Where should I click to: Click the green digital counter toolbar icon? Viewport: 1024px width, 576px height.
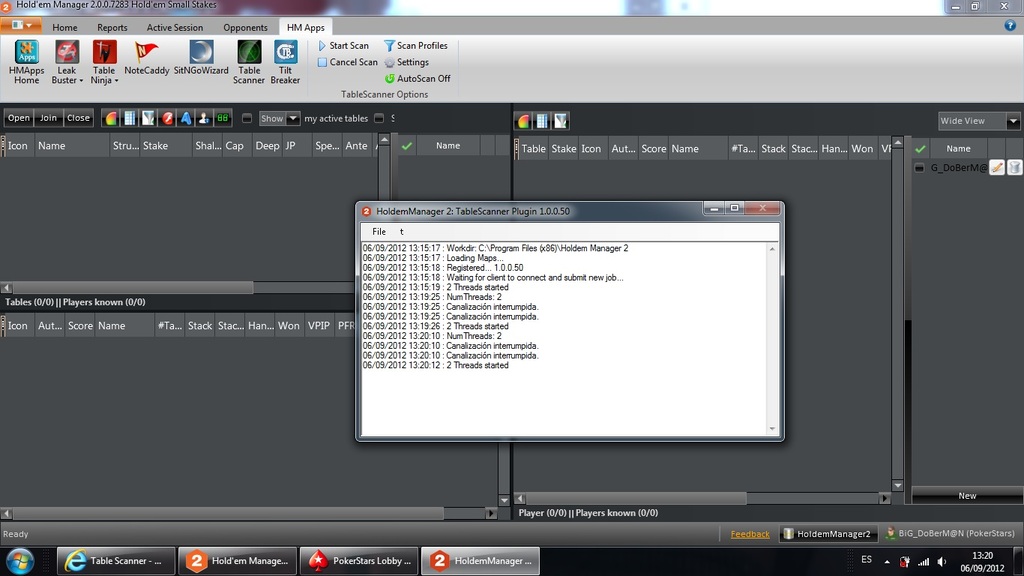tap(222, 118)
